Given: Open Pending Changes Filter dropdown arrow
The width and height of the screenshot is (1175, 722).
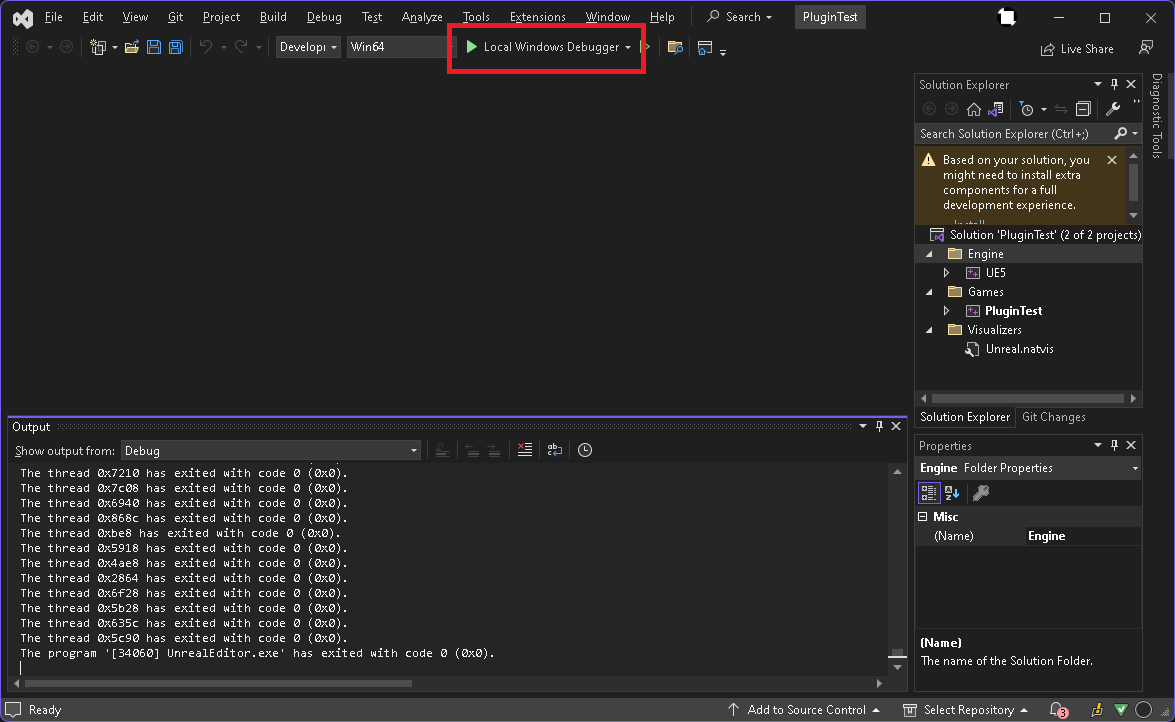Looking at the screenshot, I should (1044, 109).
